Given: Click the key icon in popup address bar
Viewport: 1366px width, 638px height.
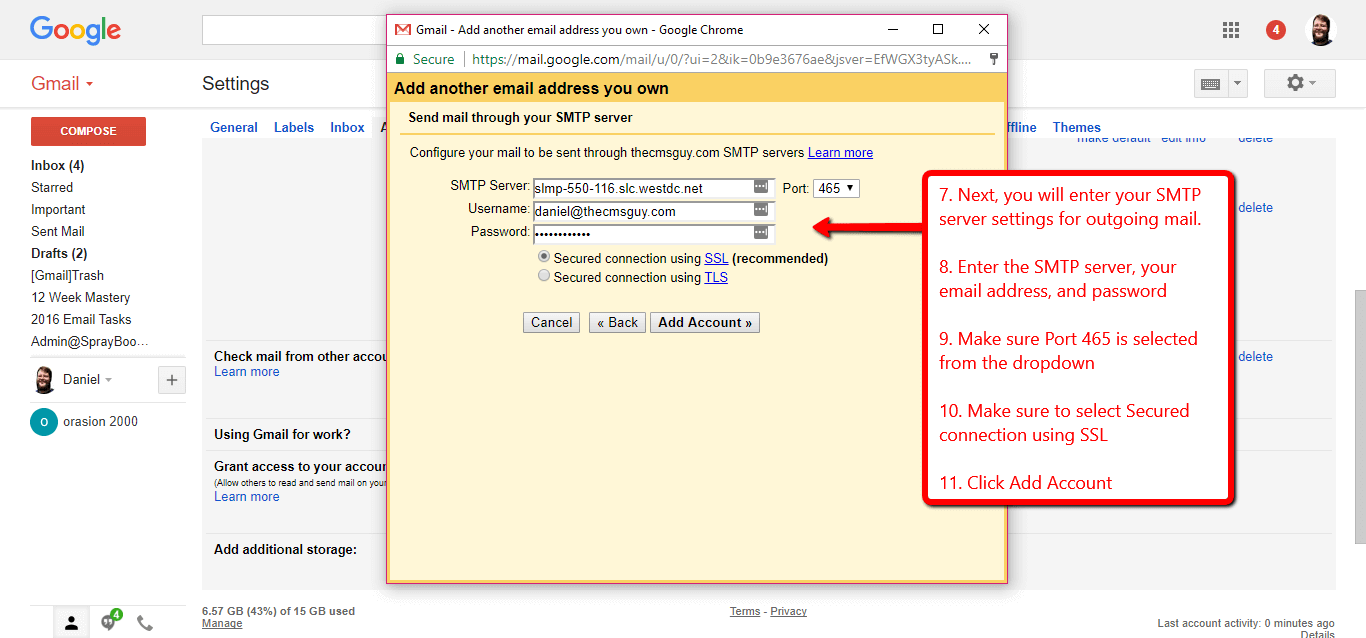Looking at the screenshot, I should click(x=993, y=59).
